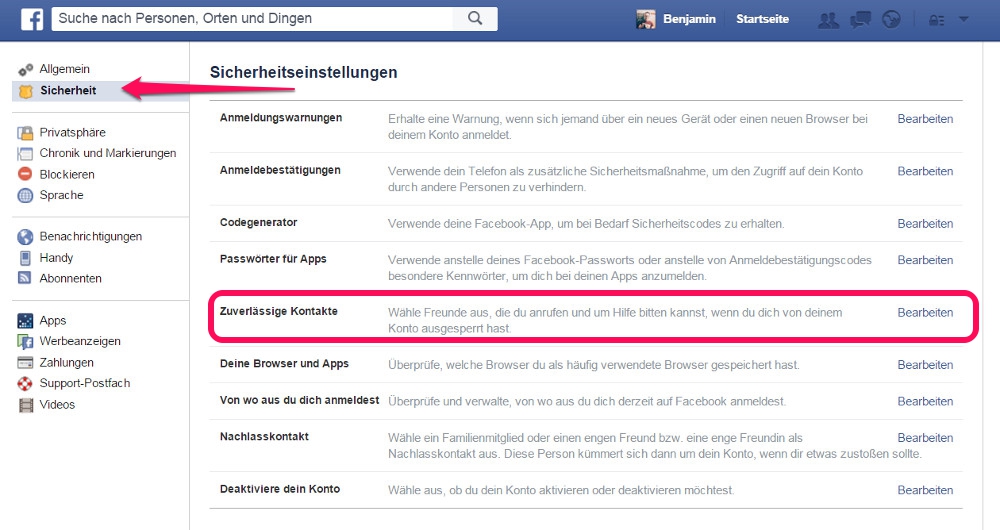Click the Zuverlässige Kontakte title
Screen dimensions: 1000x530
point(279,311)
